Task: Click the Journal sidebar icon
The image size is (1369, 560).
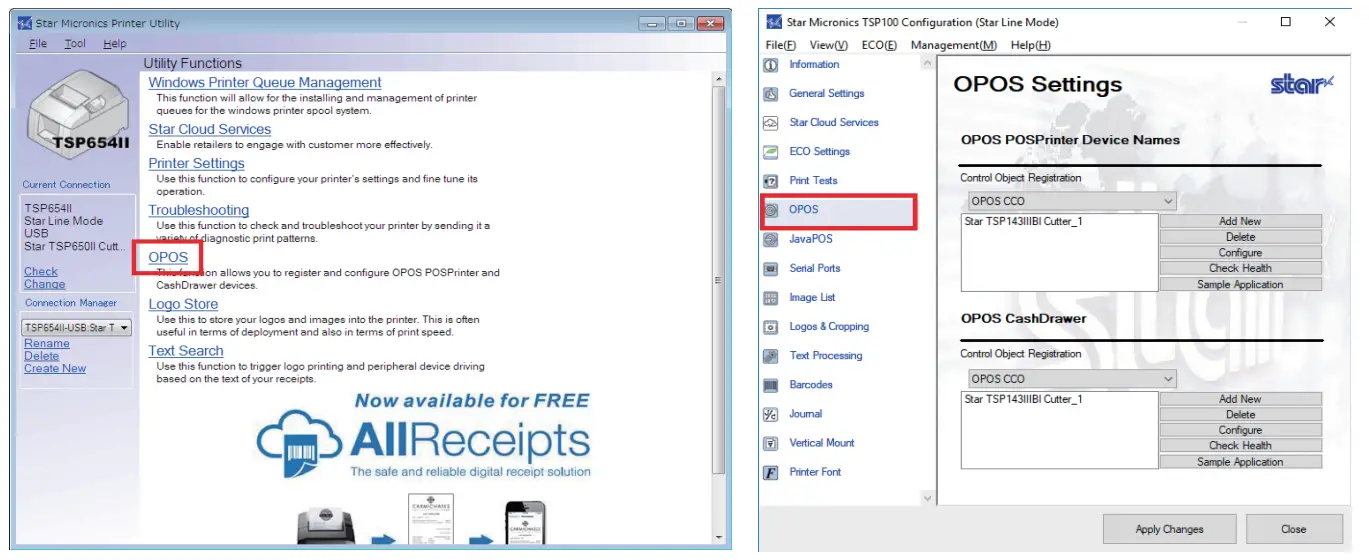Action: tap(770, 414)
